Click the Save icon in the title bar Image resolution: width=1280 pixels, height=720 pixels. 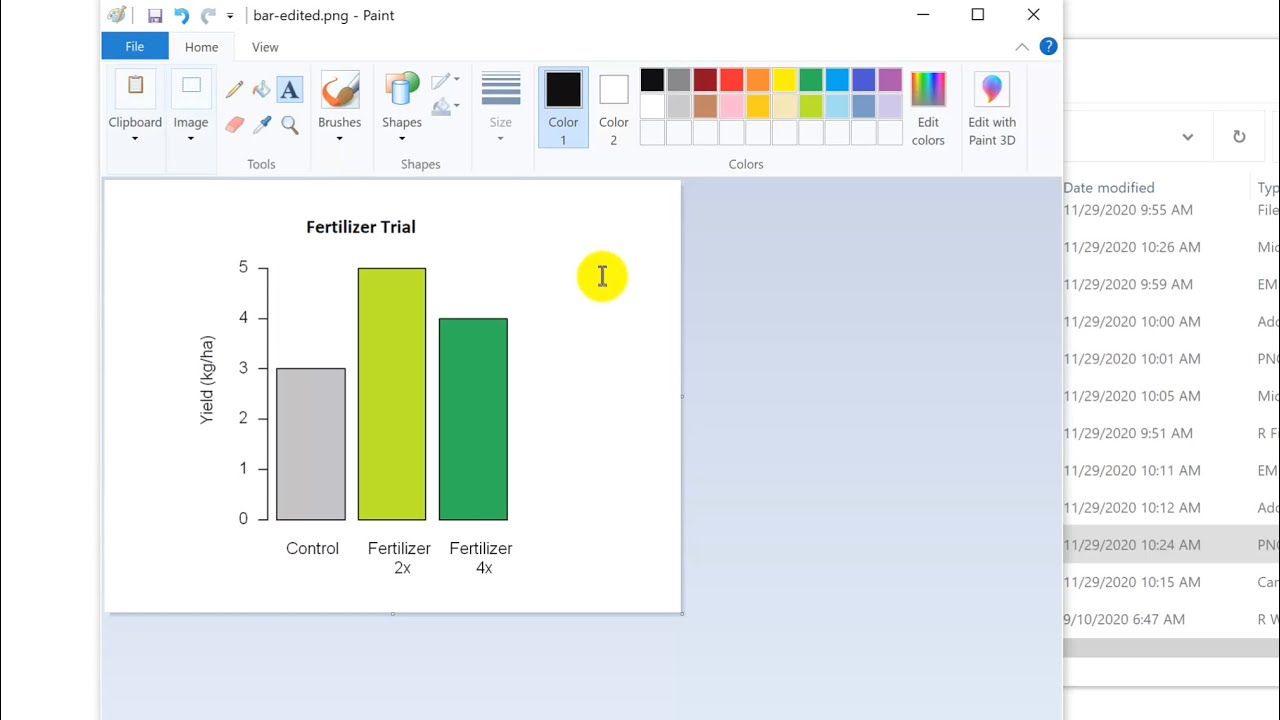pyautogui.click(x=155, y=15)
